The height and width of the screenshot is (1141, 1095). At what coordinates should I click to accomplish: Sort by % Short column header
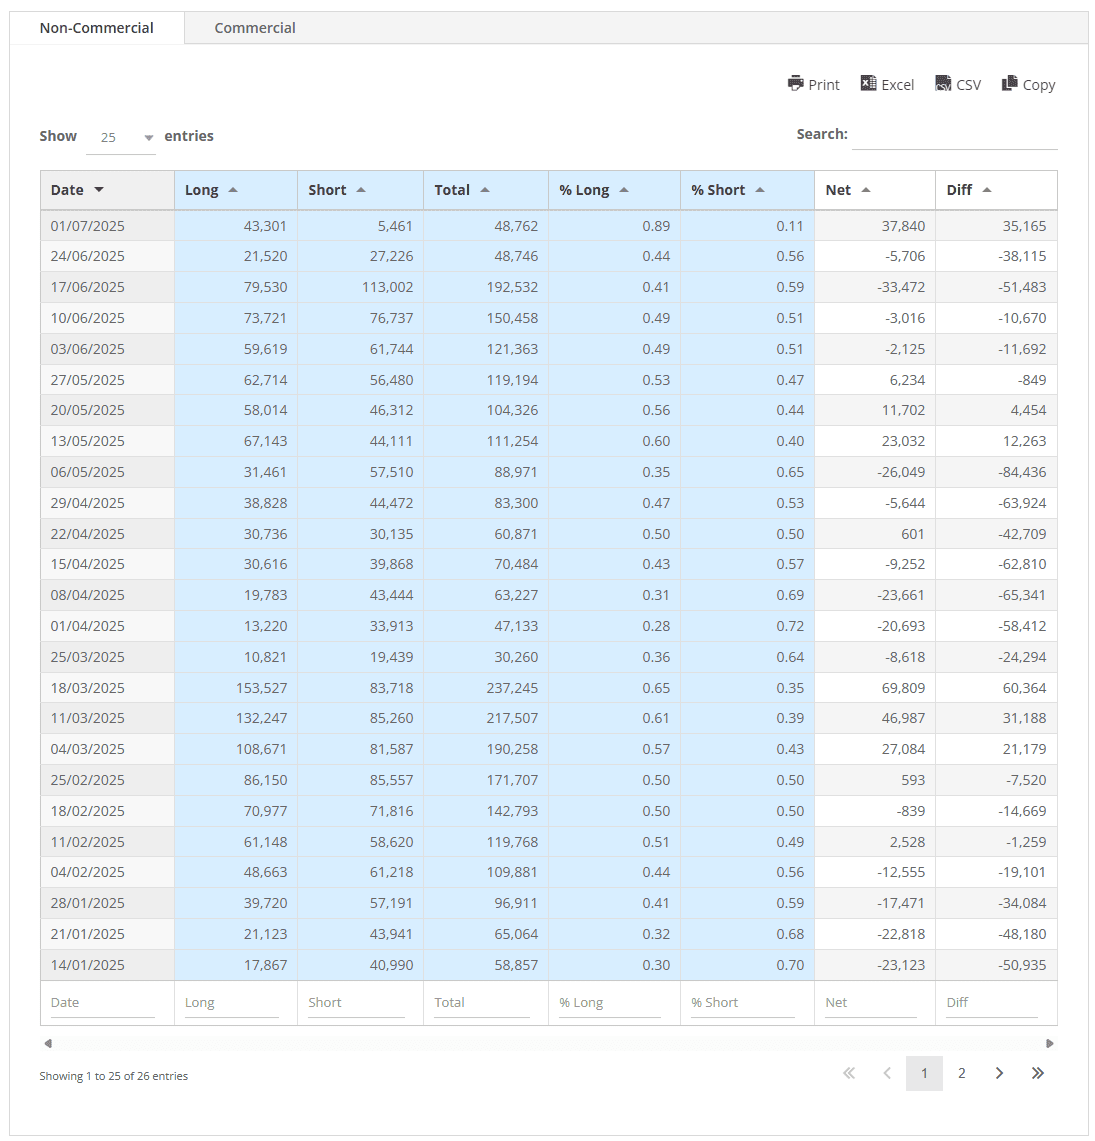point(727,190)
